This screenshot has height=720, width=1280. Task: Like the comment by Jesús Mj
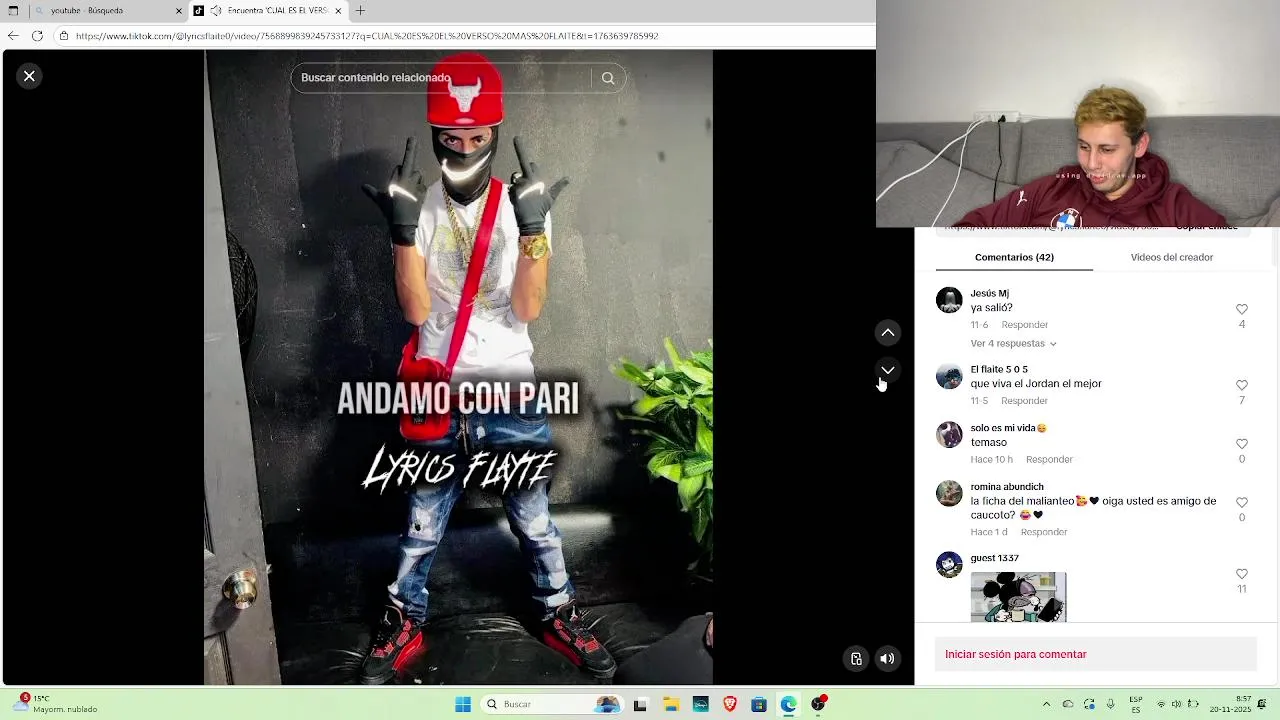point(1242,309)
